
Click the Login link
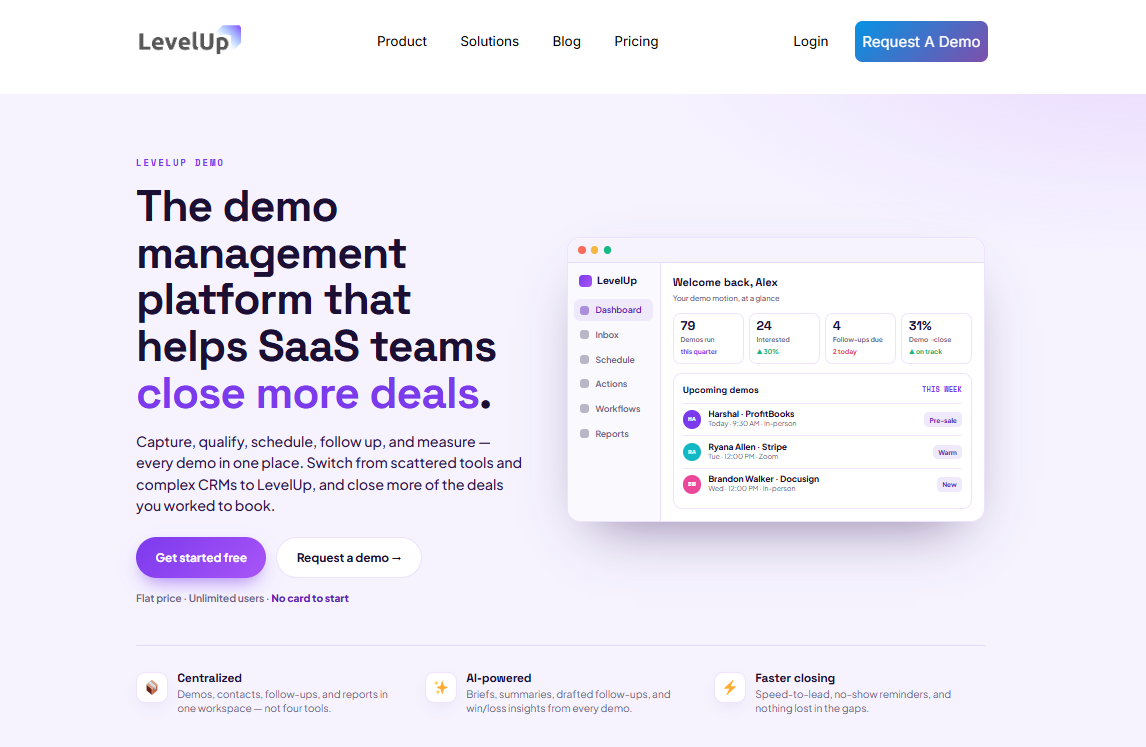pos(811,42)
